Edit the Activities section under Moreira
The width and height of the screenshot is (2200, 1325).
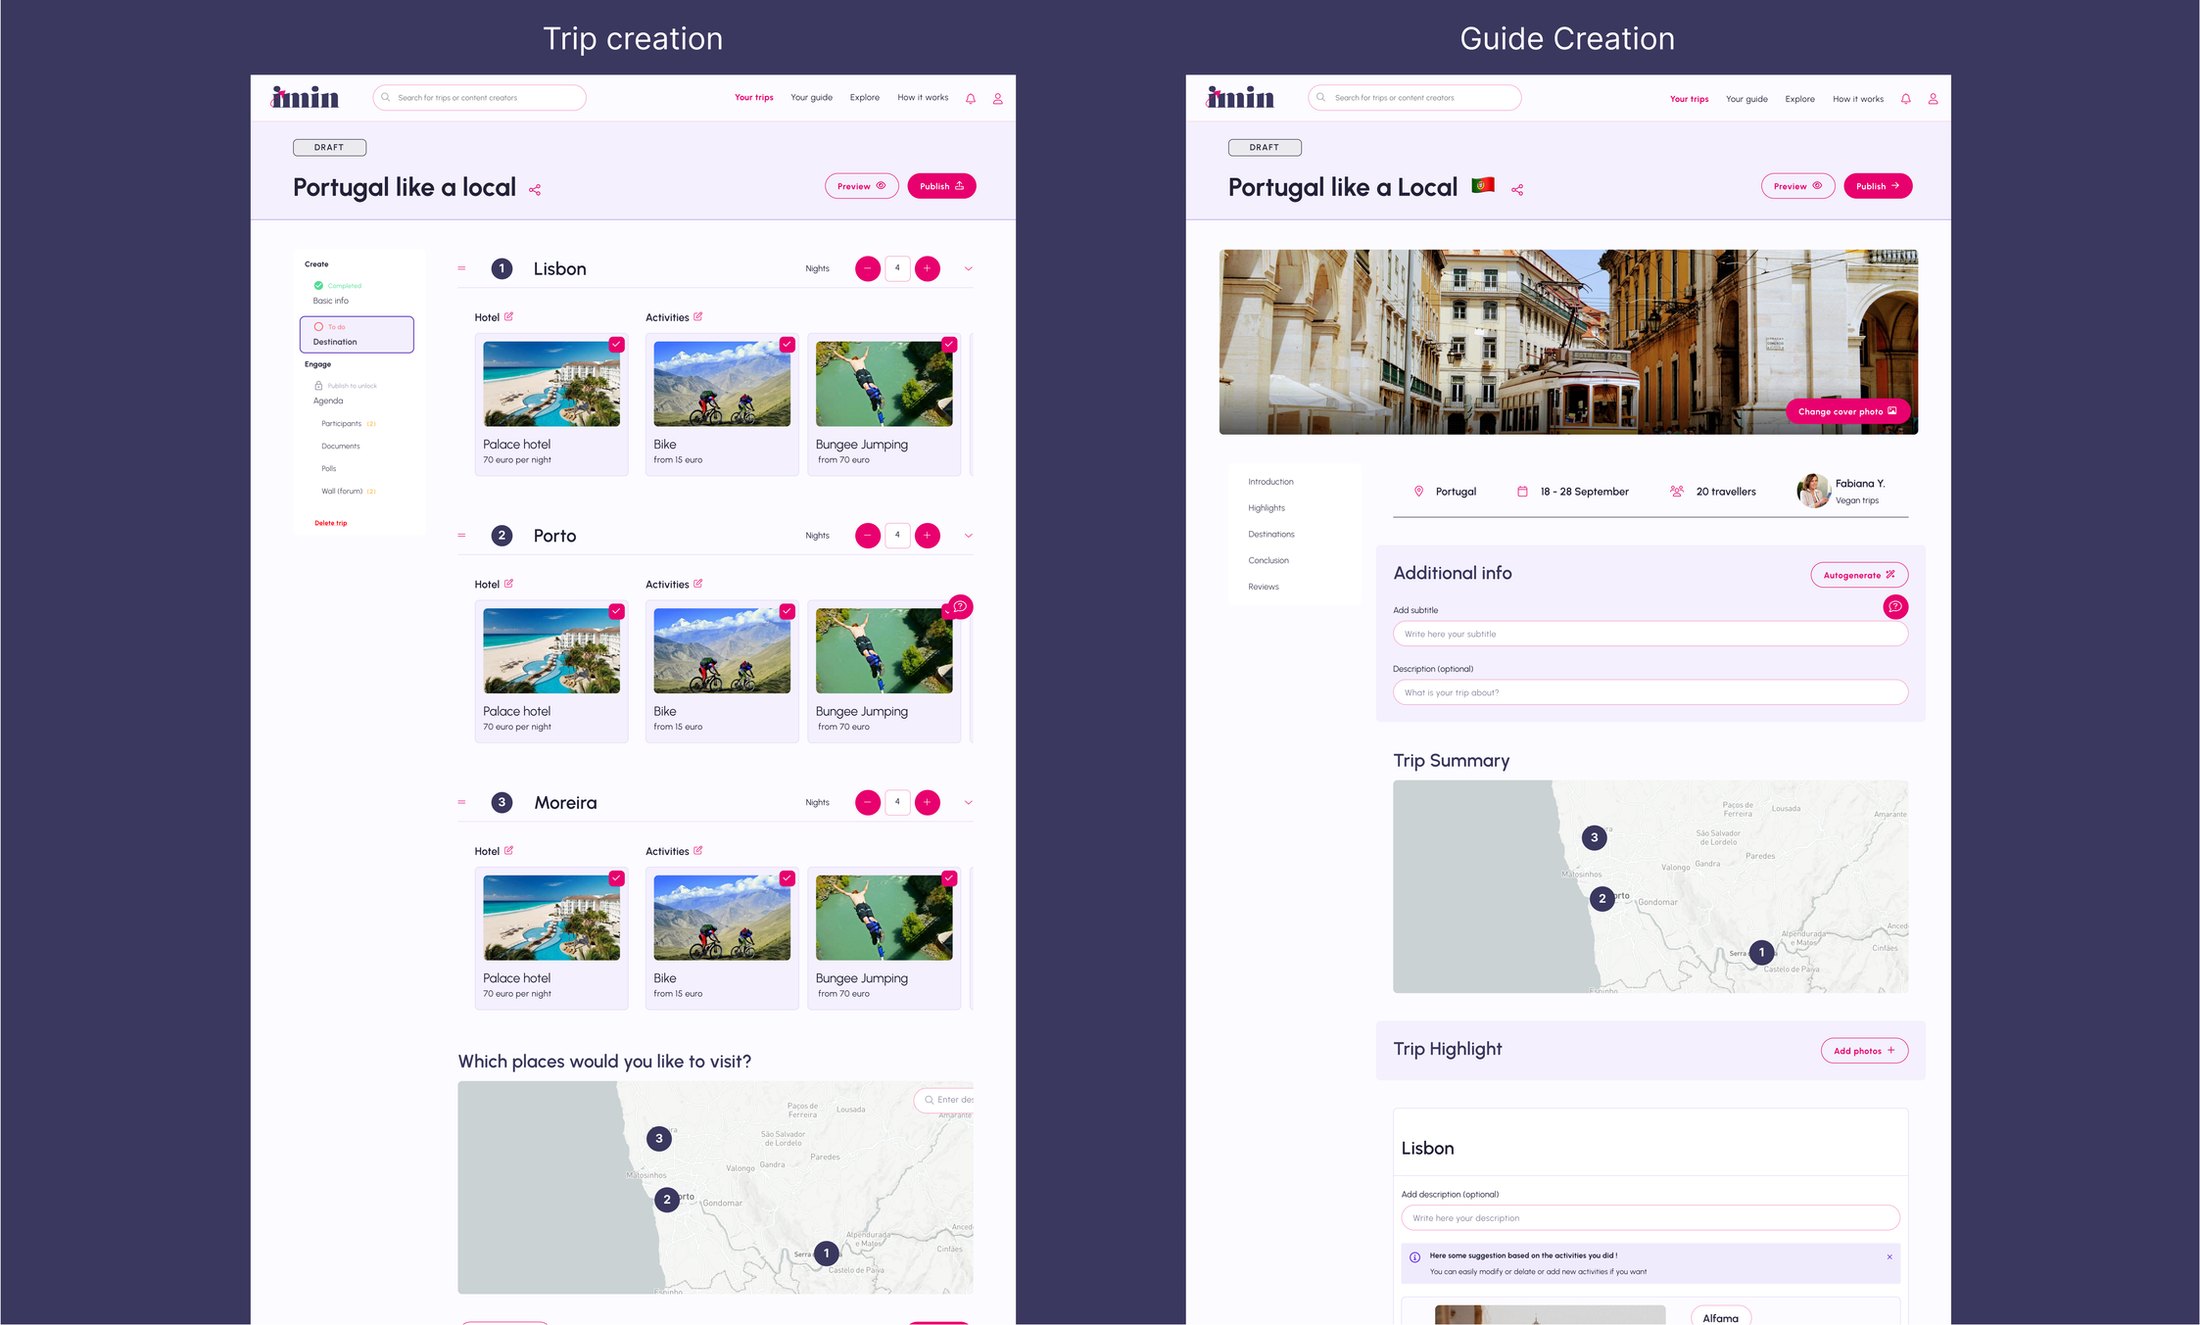point(698,851)
